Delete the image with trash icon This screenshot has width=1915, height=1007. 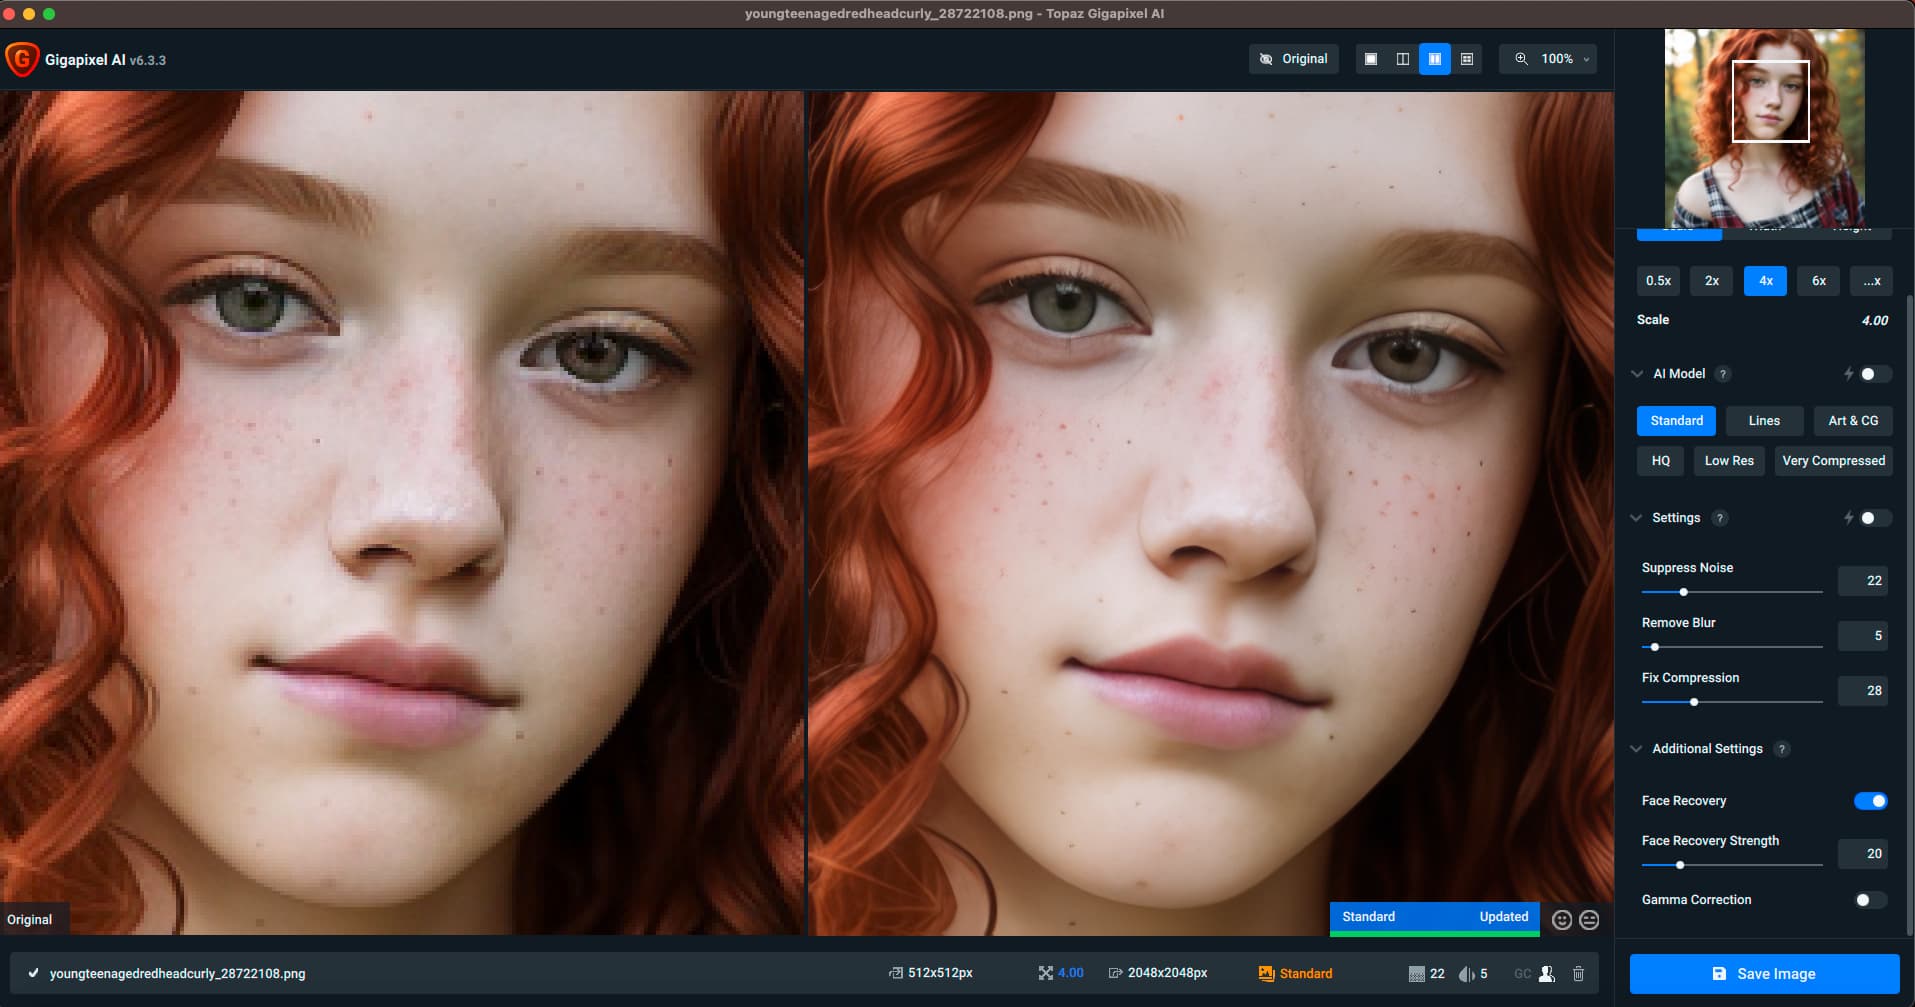point(1579,973)
